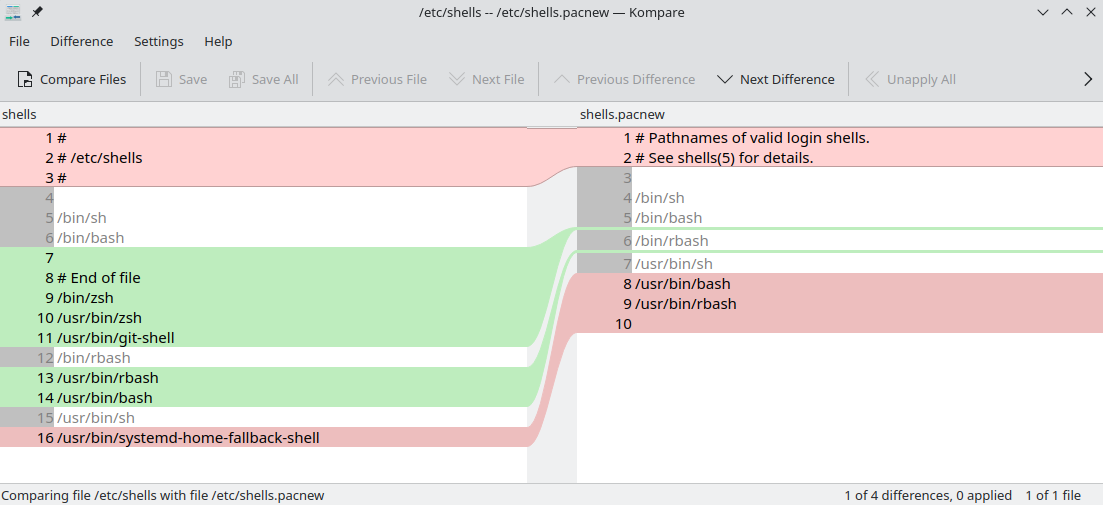Click the Kompare application icon in title bar
This screenshot has height=505, width=1103.
[13, 12]
